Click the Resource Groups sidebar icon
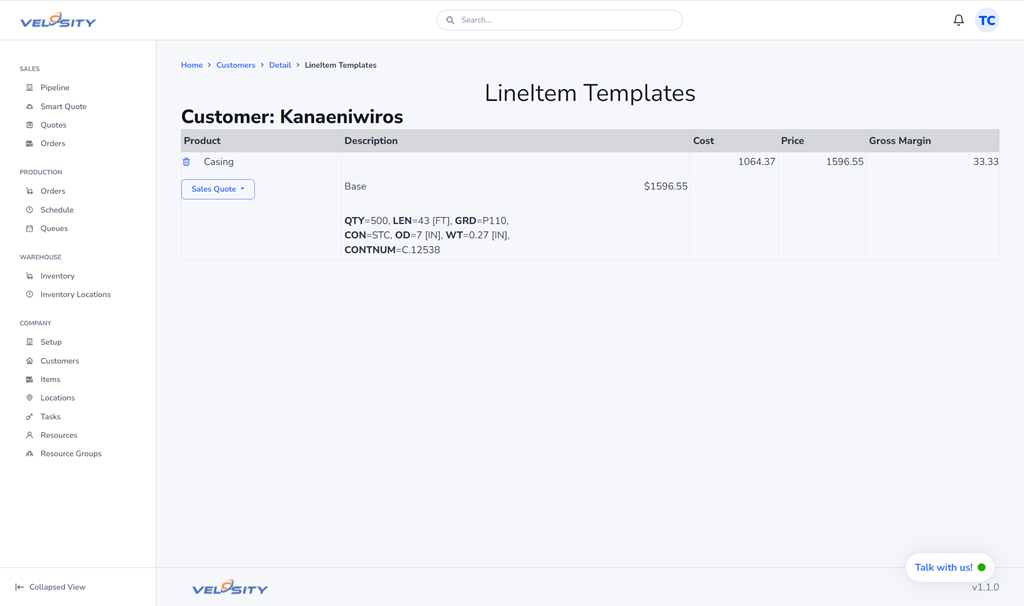 tap(29, 454)
